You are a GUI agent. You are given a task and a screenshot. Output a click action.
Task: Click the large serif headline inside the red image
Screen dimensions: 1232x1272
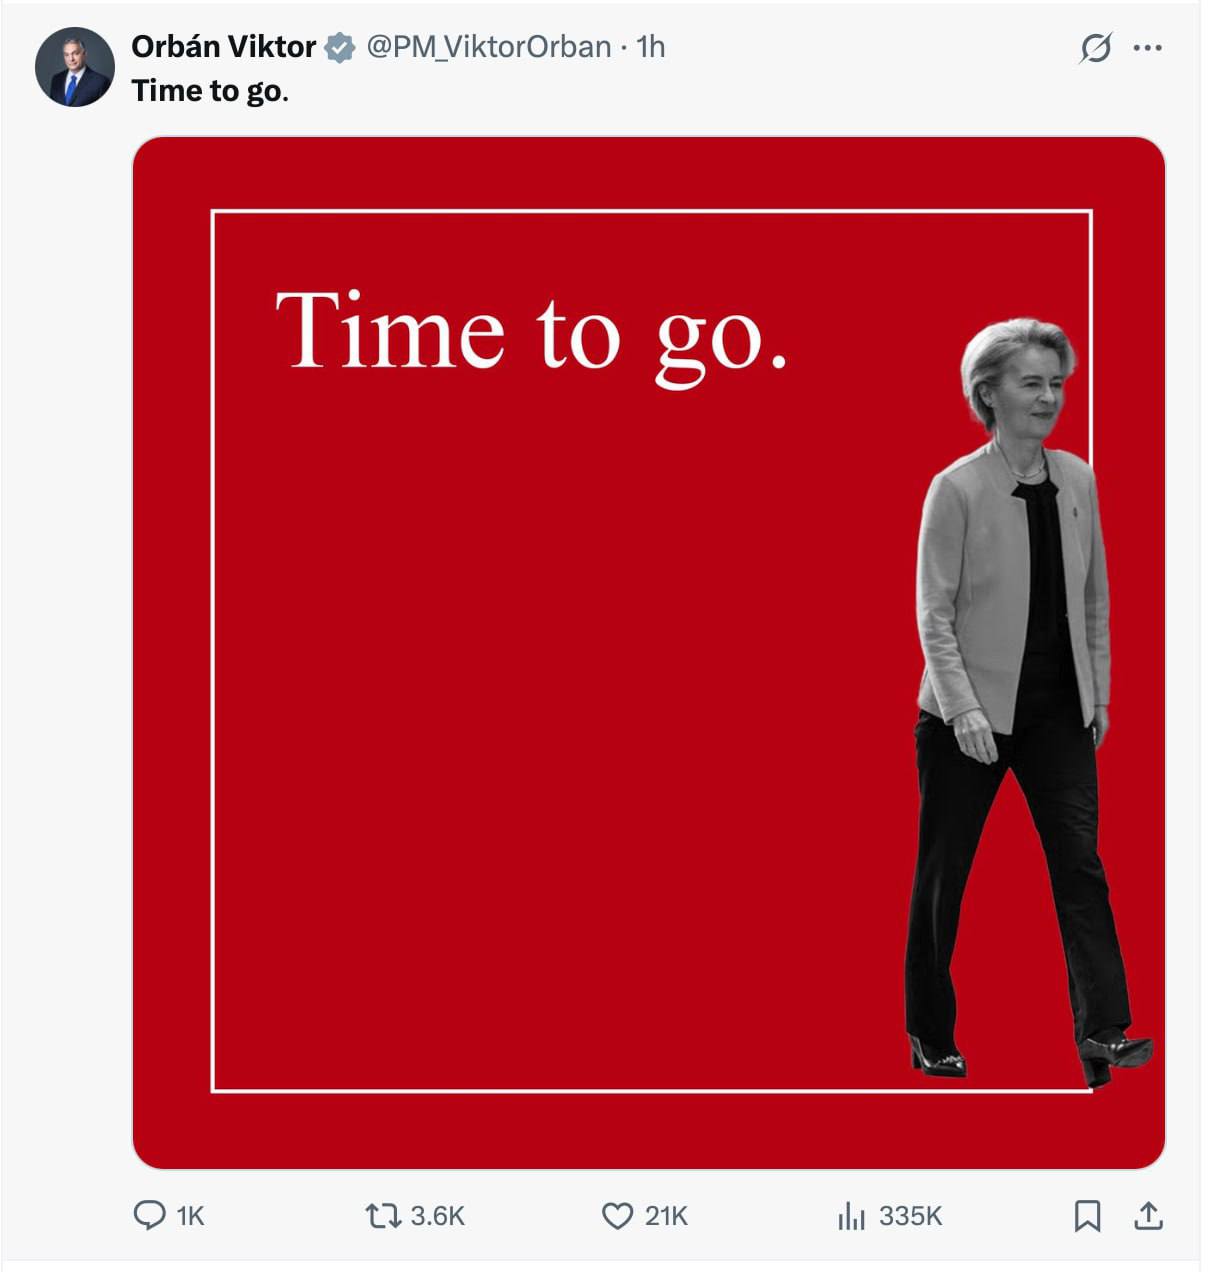tap(531, 332)
